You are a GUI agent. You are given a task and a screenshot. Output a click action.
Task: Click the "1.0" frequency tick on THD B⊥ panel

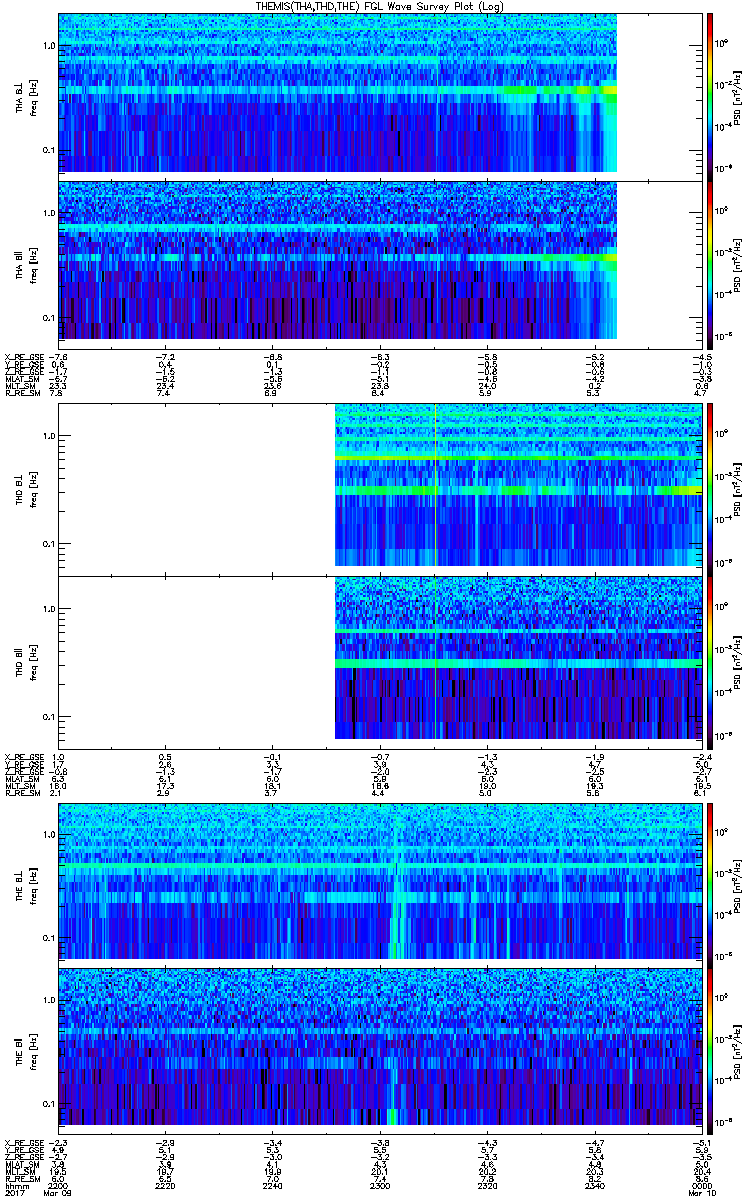click(48, 435)
